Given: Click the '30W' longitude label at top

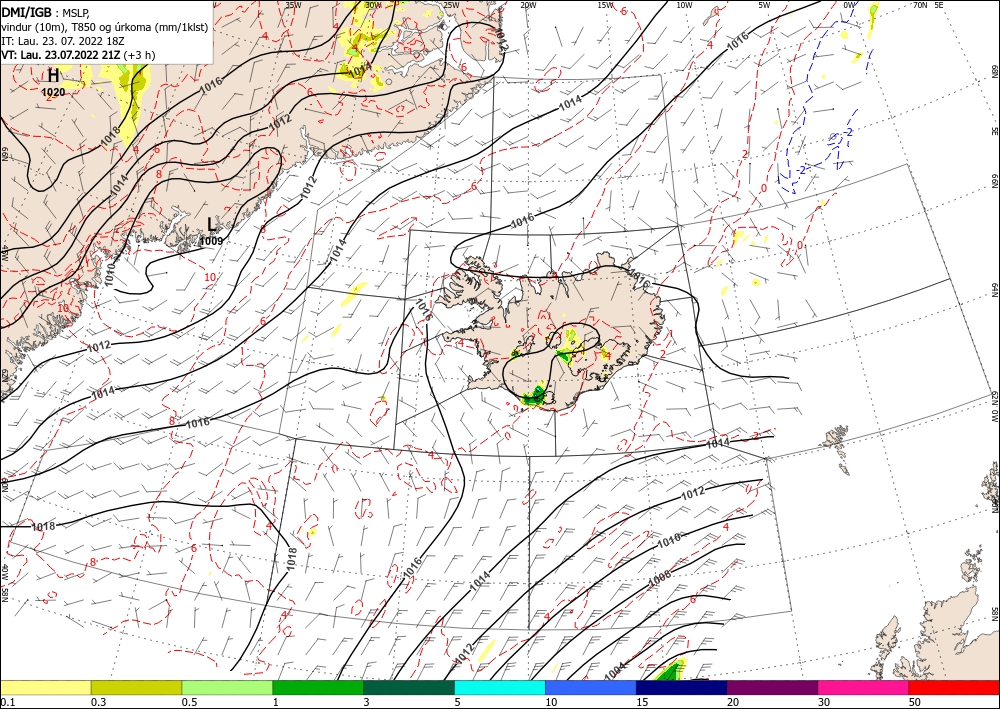Looking at the screenshot, I should [372, 5].
